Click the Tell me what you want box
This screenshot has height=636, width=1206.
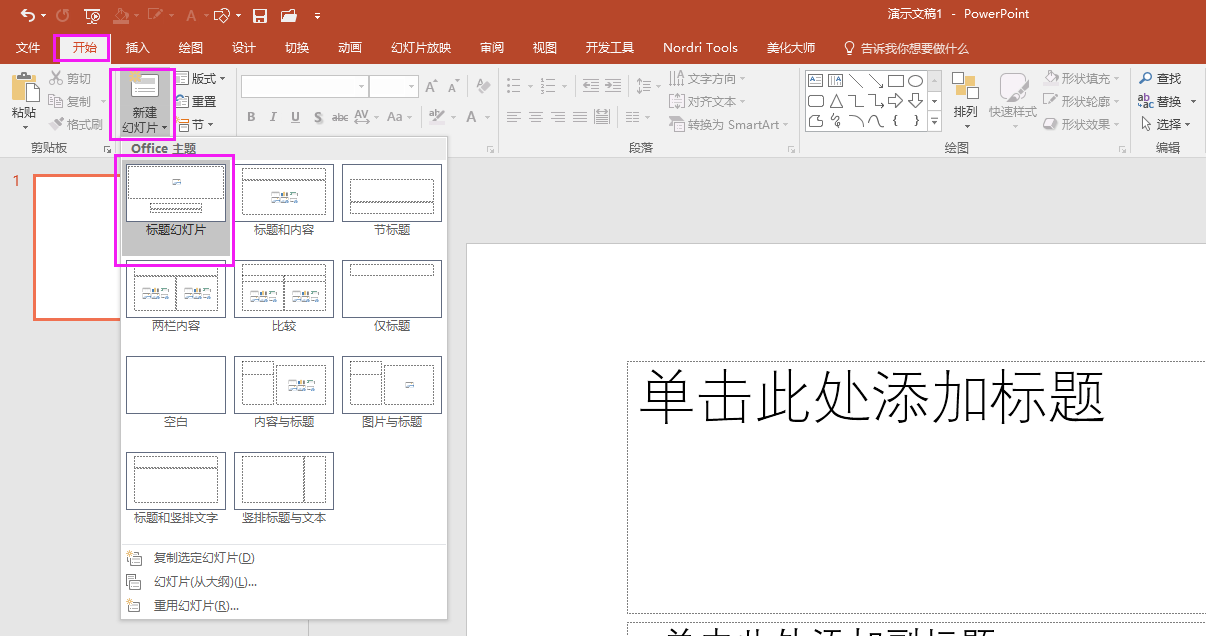click(906, 48)
